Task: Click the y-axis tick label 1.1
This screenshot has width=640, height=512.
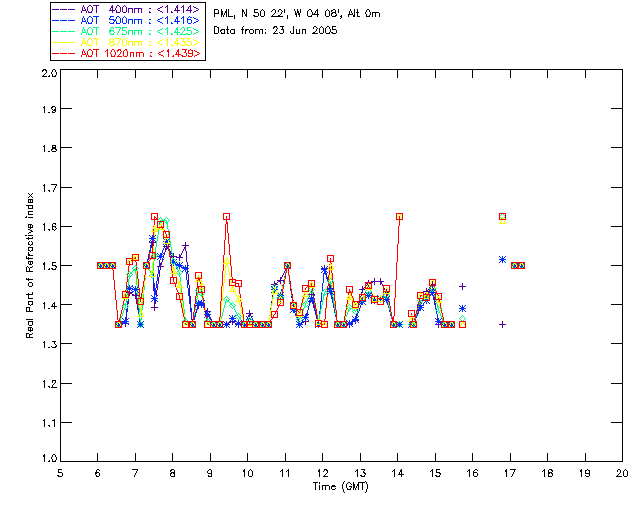Action: coord(49,423)
